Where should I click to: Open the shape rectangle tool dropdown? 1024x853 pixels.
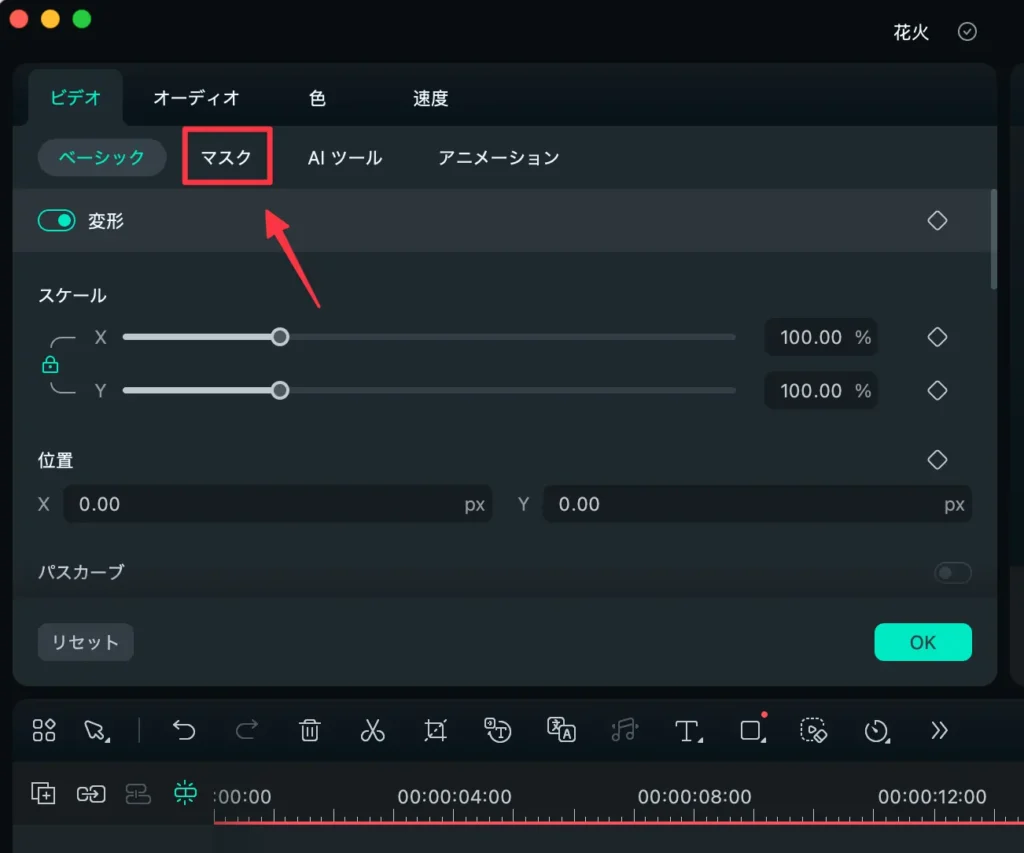pyautogui.click(x=751, y=731)
